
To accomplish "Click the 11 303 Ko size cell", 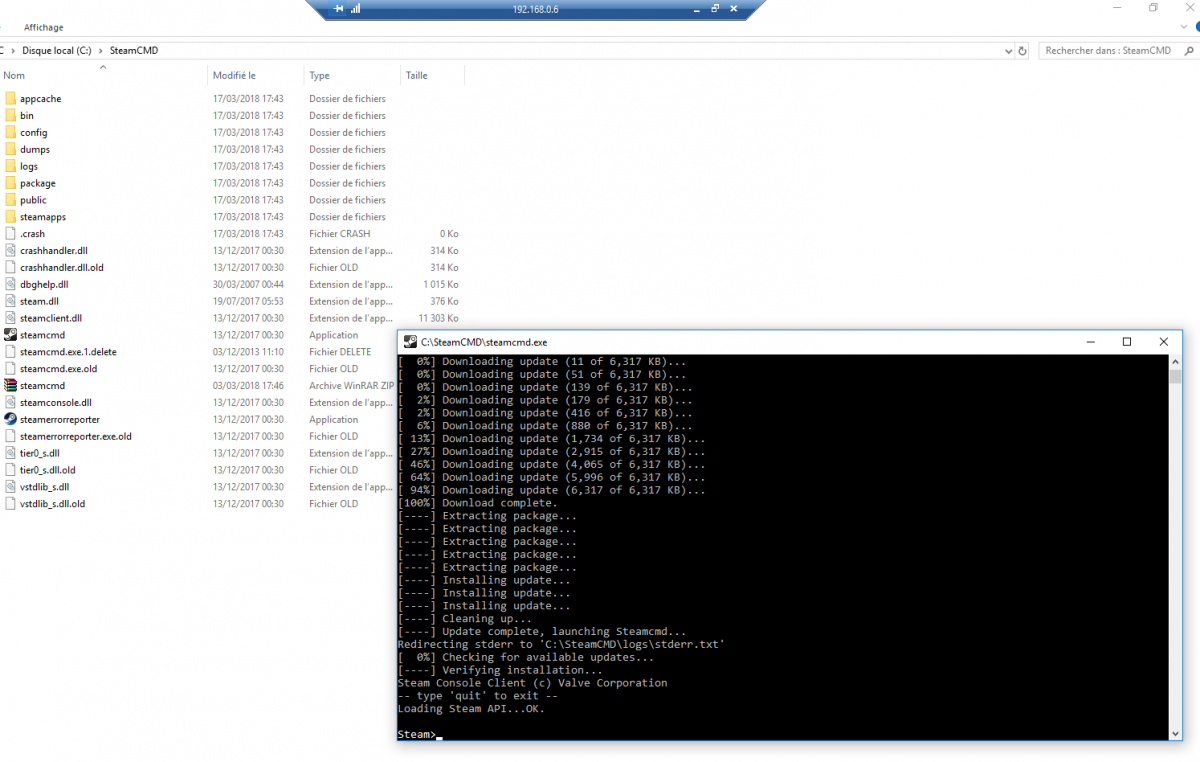I will tap(438, 318).
